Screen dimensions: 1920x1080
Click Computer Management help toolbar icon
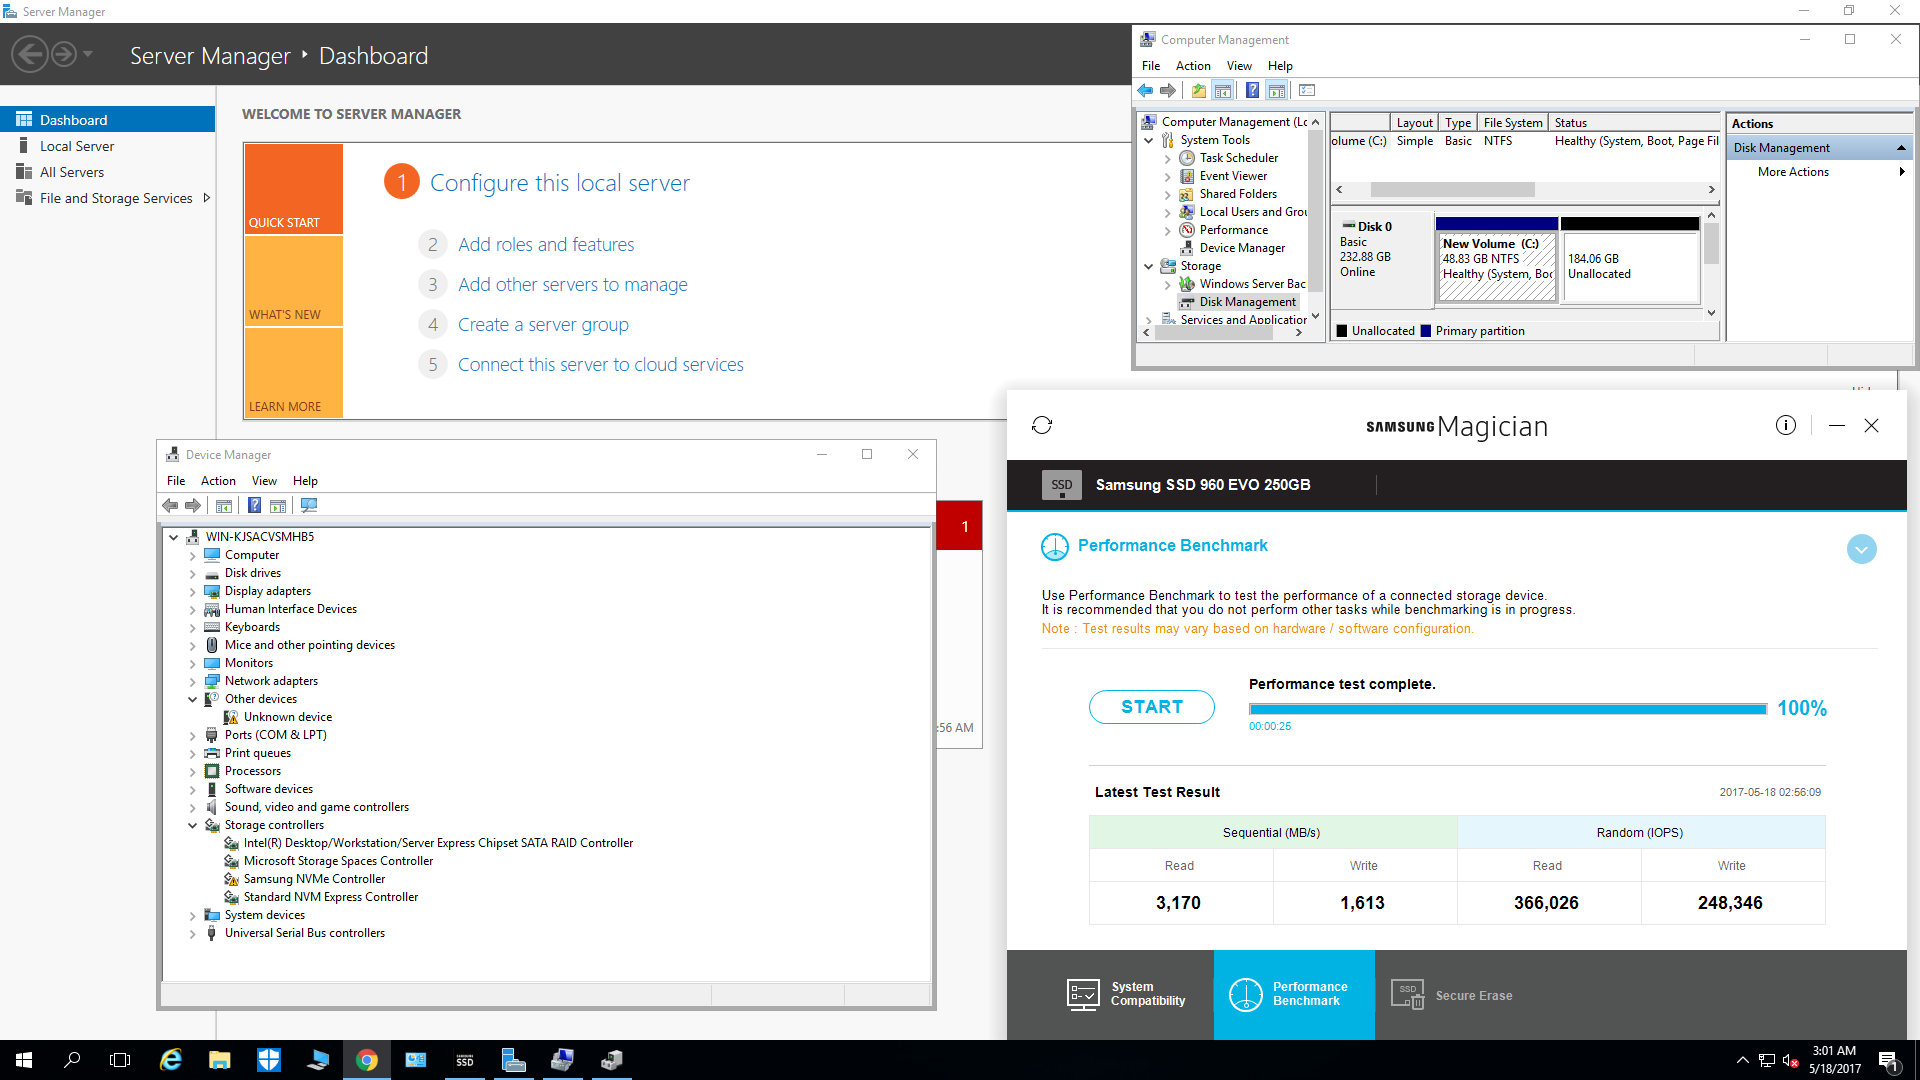tap(1252, 91)
